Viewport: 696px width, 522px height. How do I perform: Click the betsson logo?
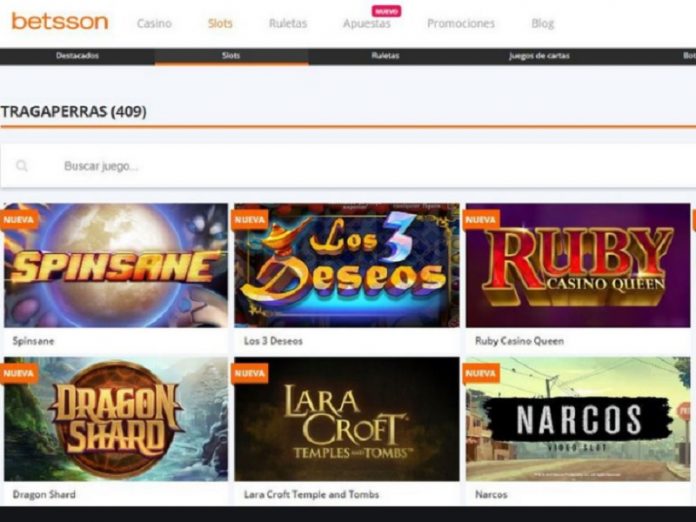click(60, 21)
